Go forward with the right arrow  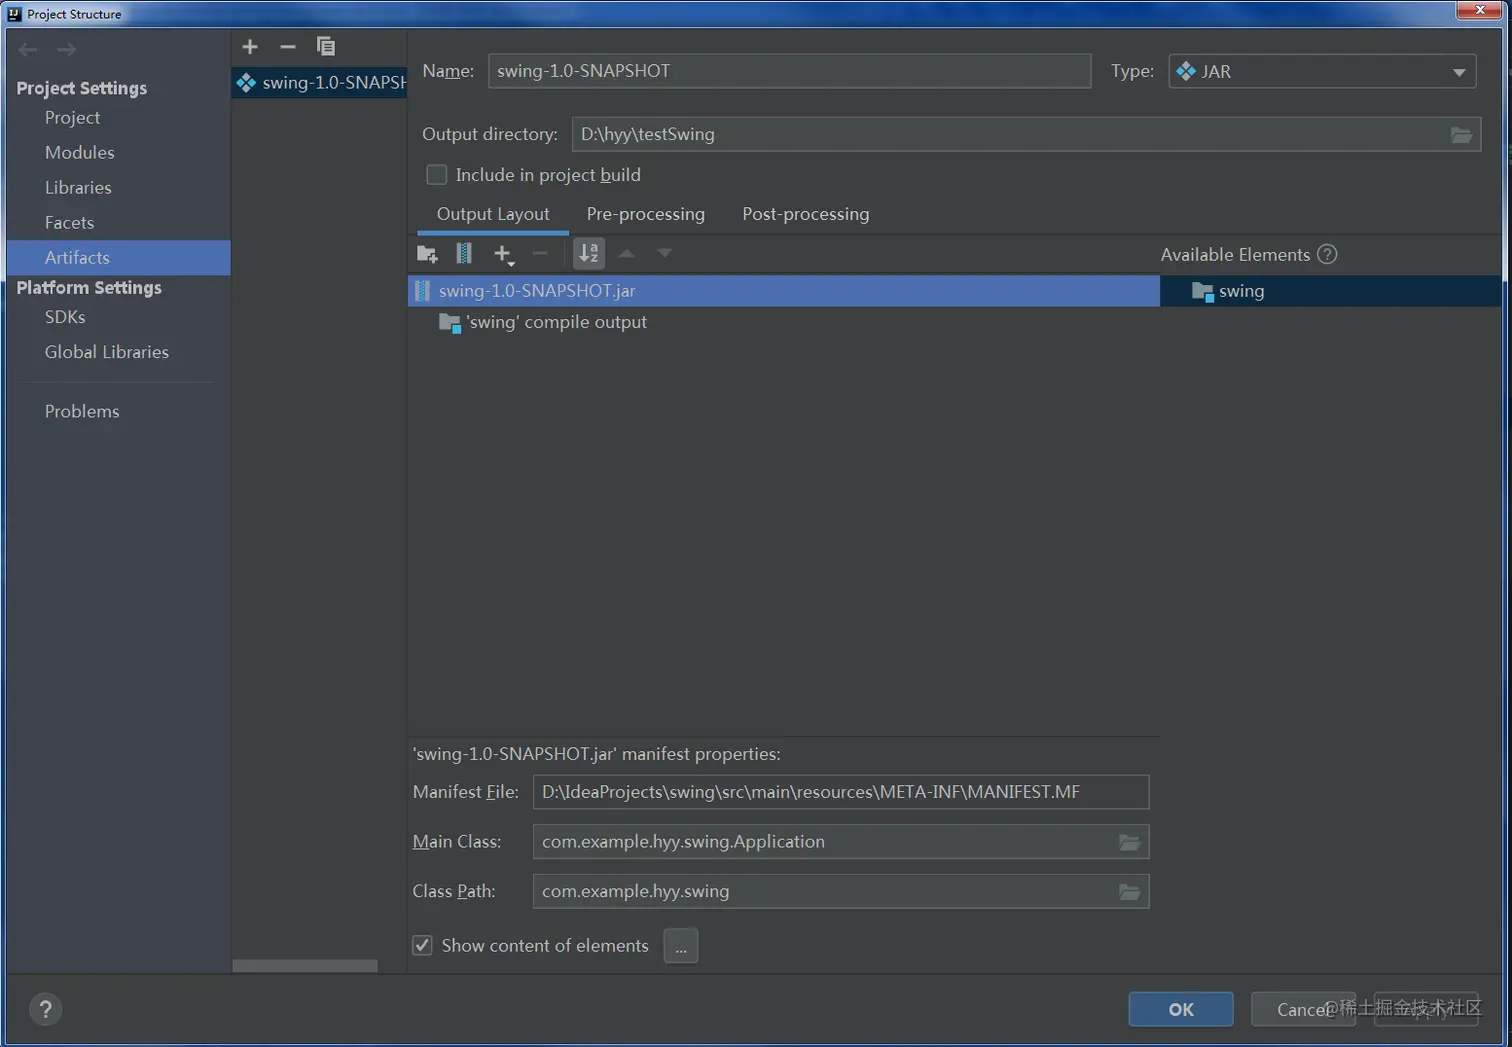coord(66,49)
